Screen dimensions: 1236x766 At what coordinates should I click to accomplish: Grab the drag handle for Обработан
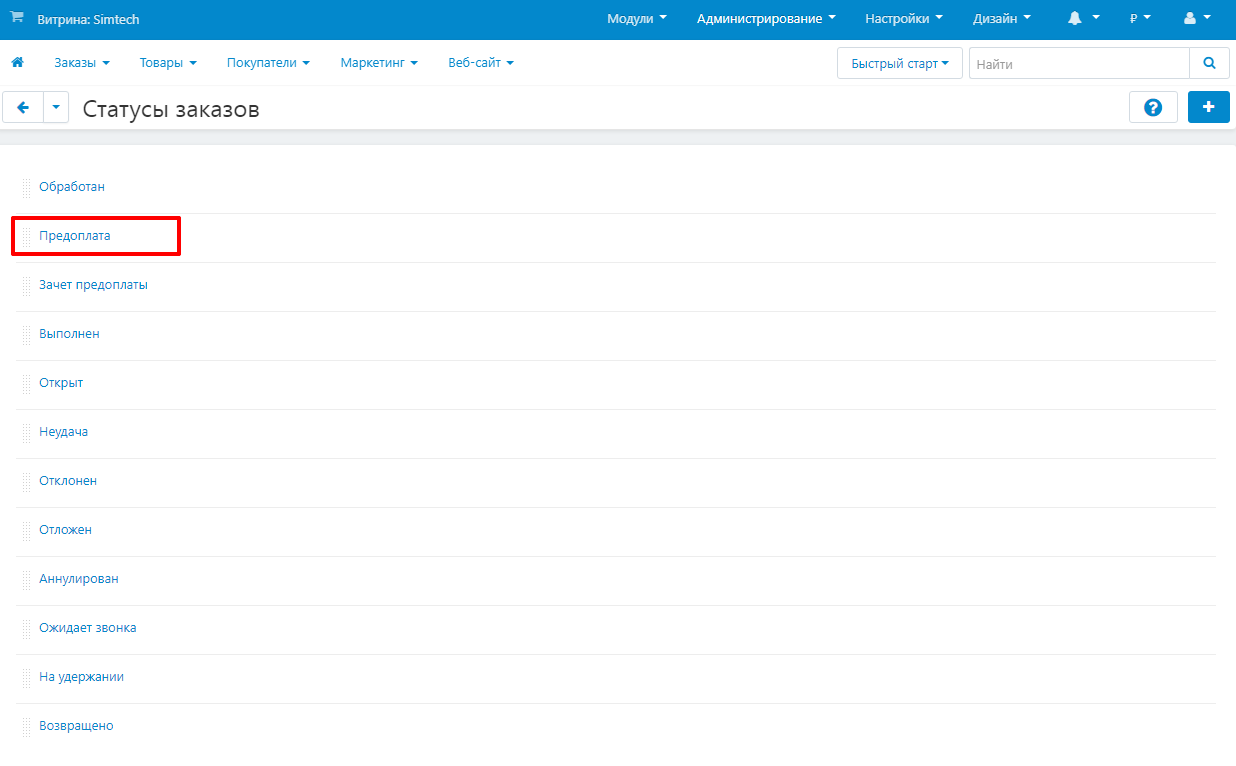27,188
